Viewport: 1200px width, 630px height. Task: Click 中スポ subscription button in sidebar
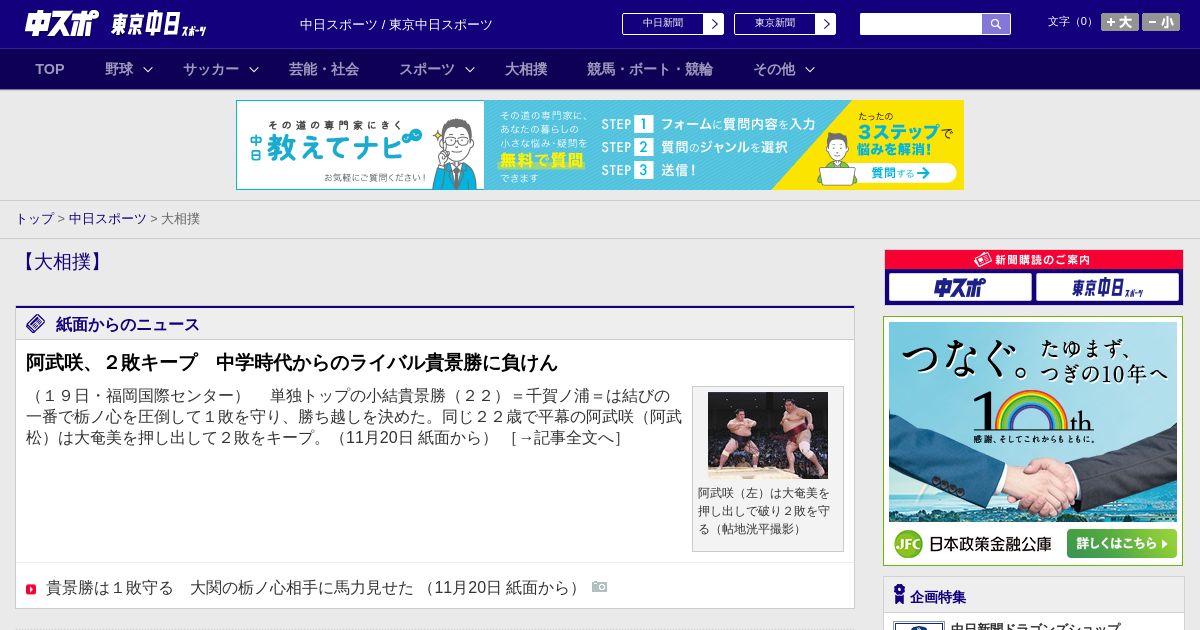click(x=960, y=288)
